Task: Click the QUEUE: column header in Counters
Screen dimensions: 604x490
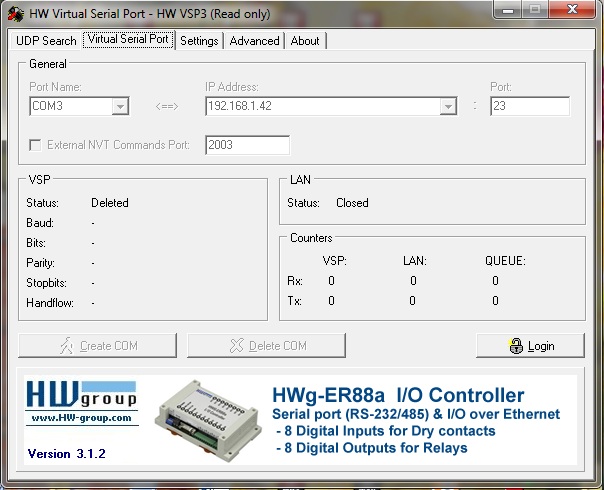Action: tap(505, 261)
